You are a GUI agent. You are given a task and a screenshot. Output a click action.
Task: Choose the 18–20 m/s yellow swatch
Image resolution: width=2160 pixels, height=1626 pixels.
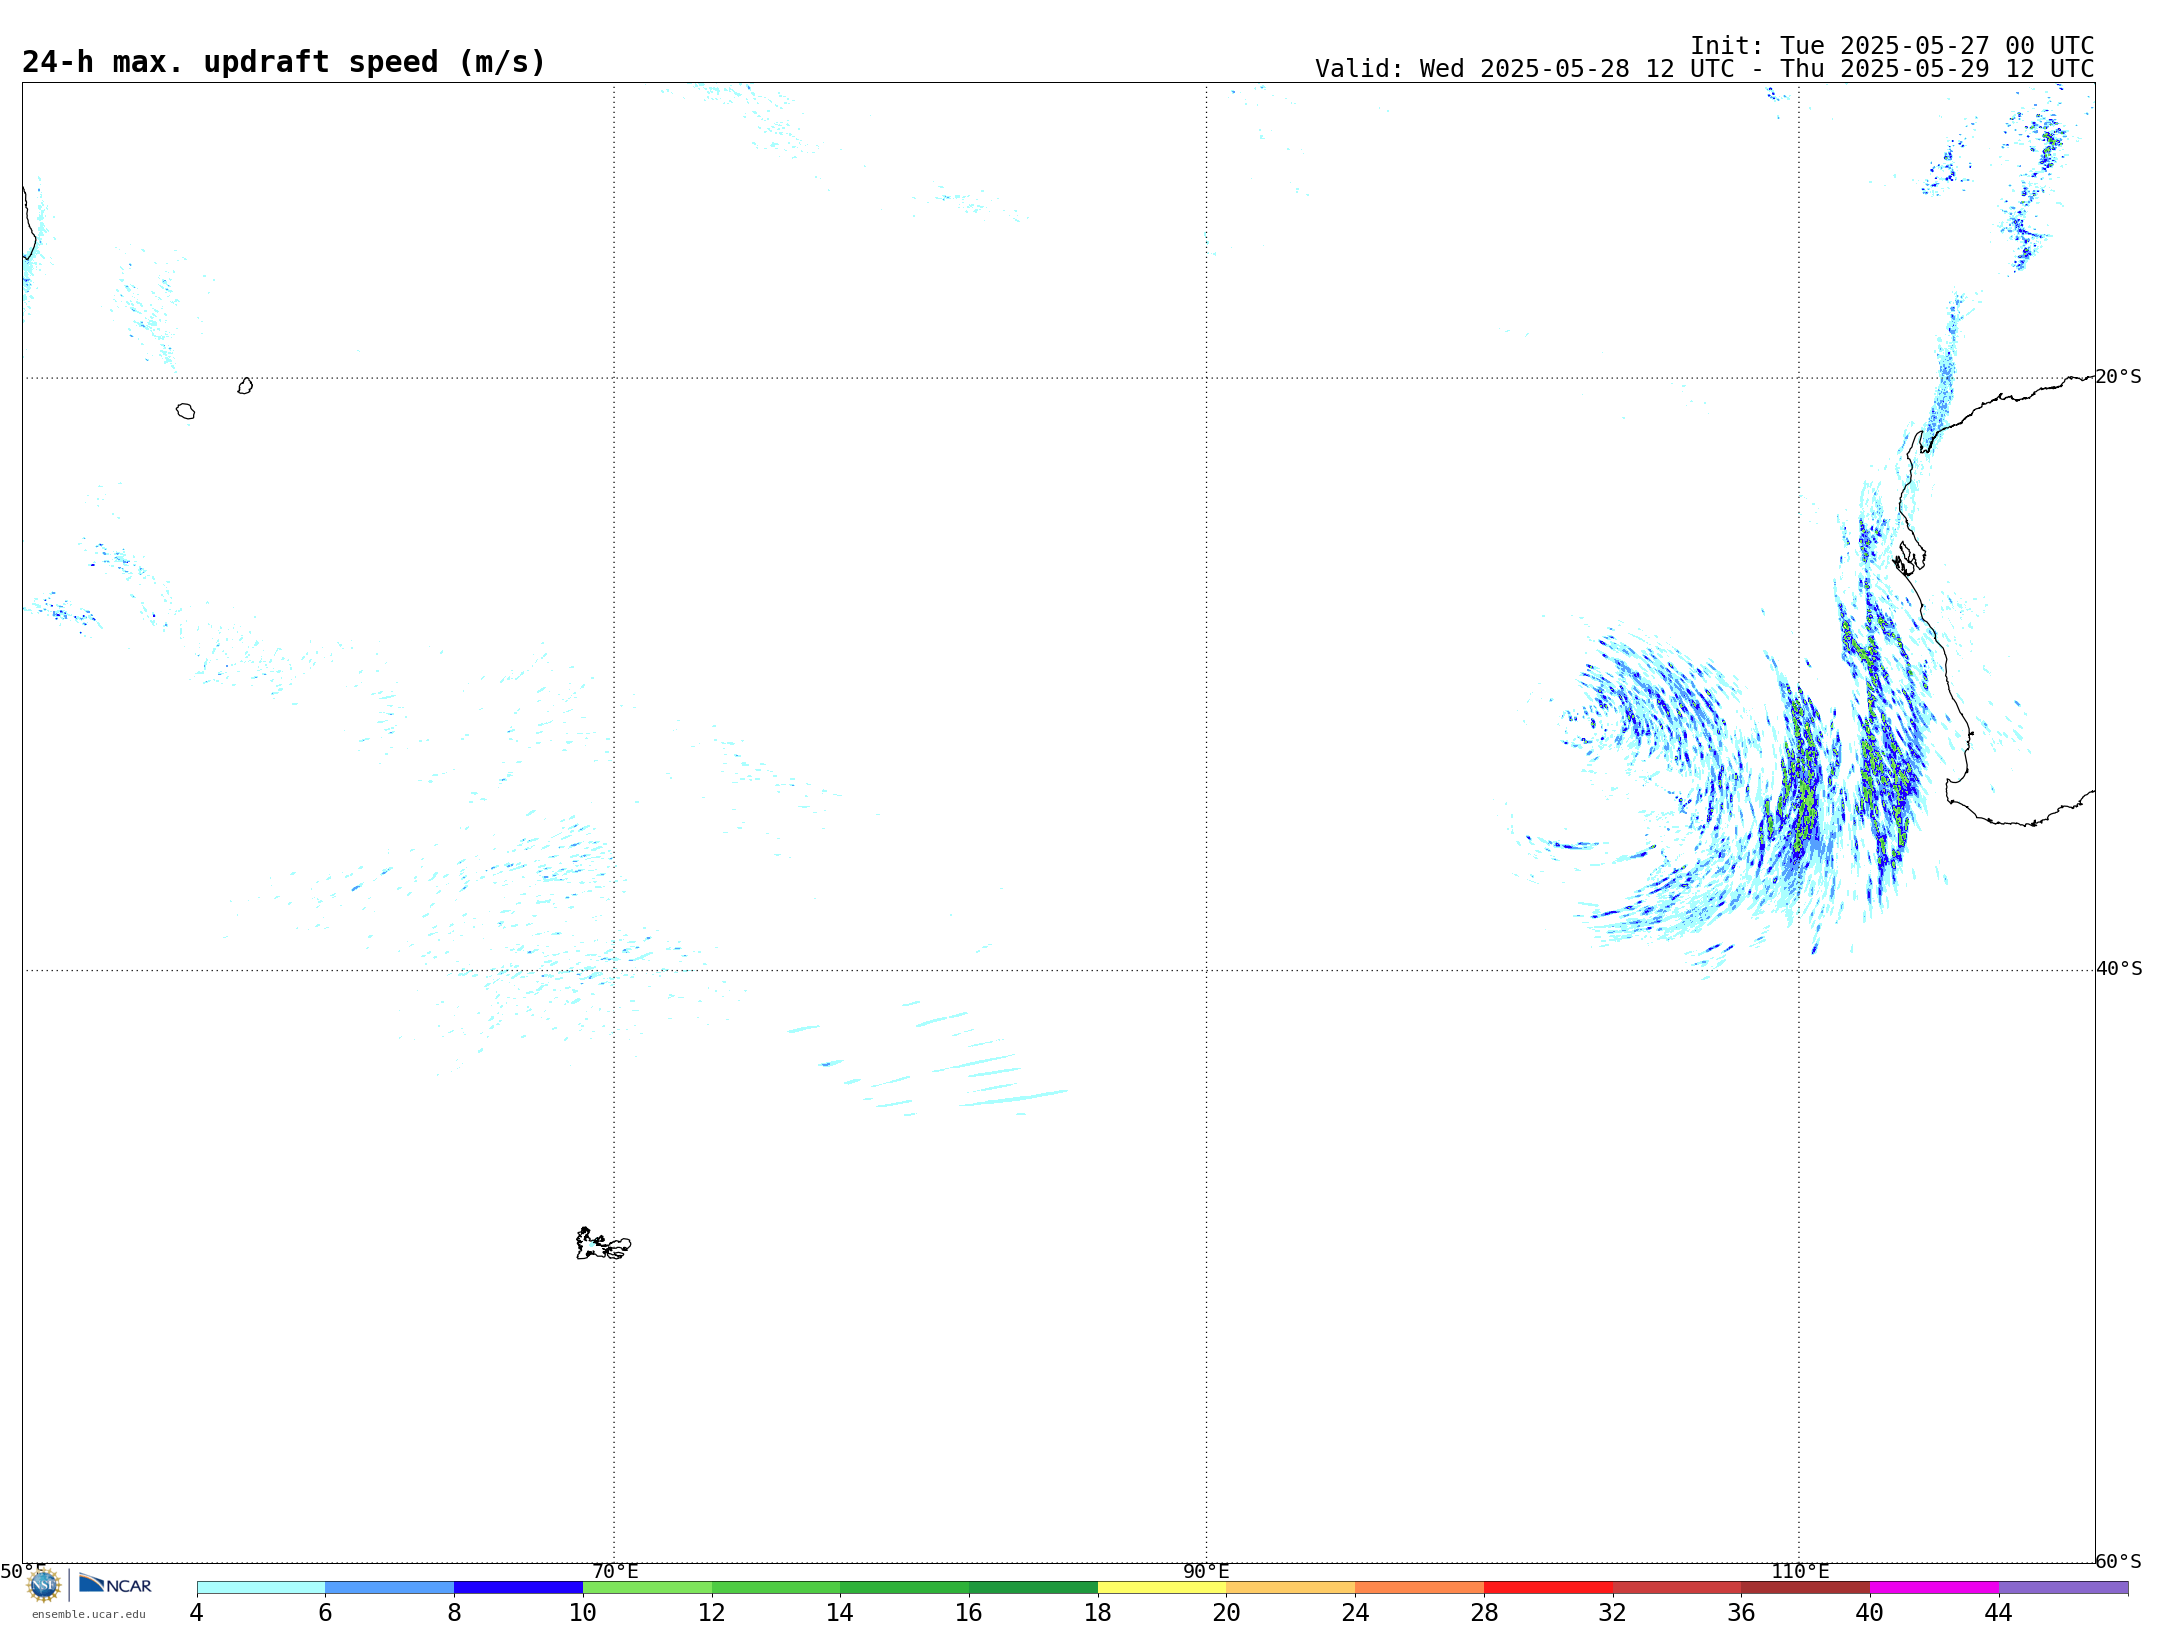click(1162, 1587)
